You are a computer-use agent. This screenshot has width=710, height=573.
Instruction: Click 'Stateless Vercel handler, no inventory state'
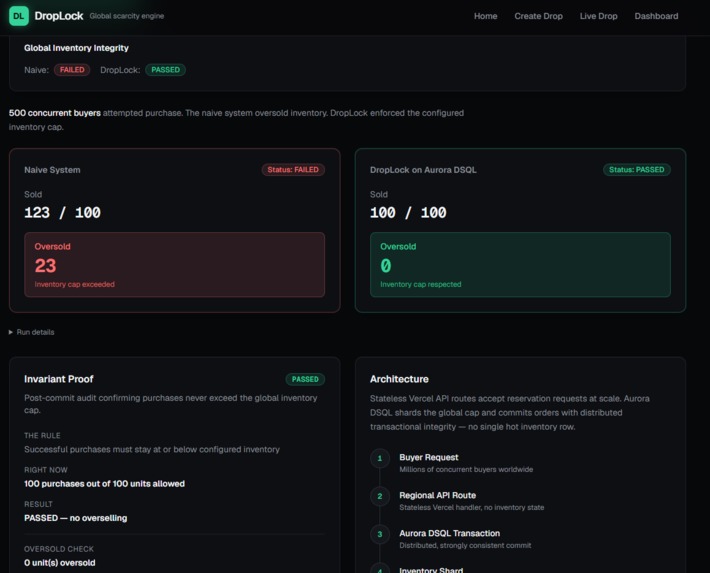[x=472, y=508]
